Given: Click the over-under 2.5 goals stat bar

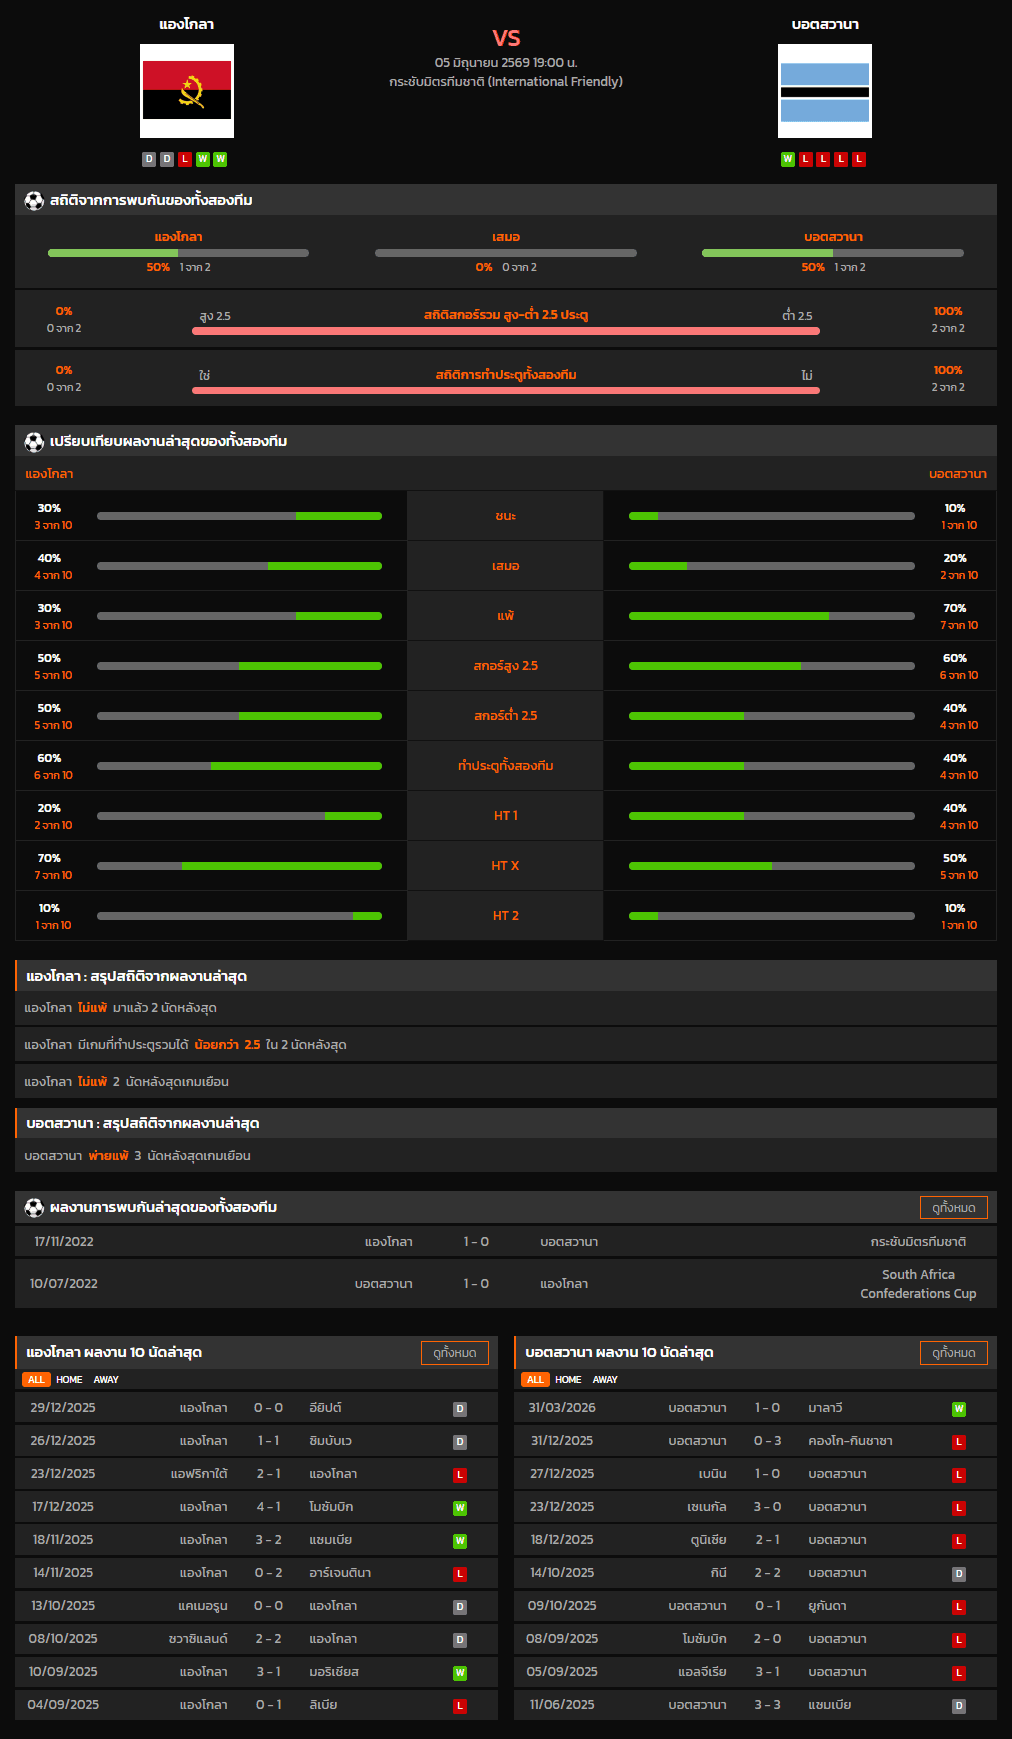Looking at the screenshot, I should pyautogui.click(x=506, y=331).
